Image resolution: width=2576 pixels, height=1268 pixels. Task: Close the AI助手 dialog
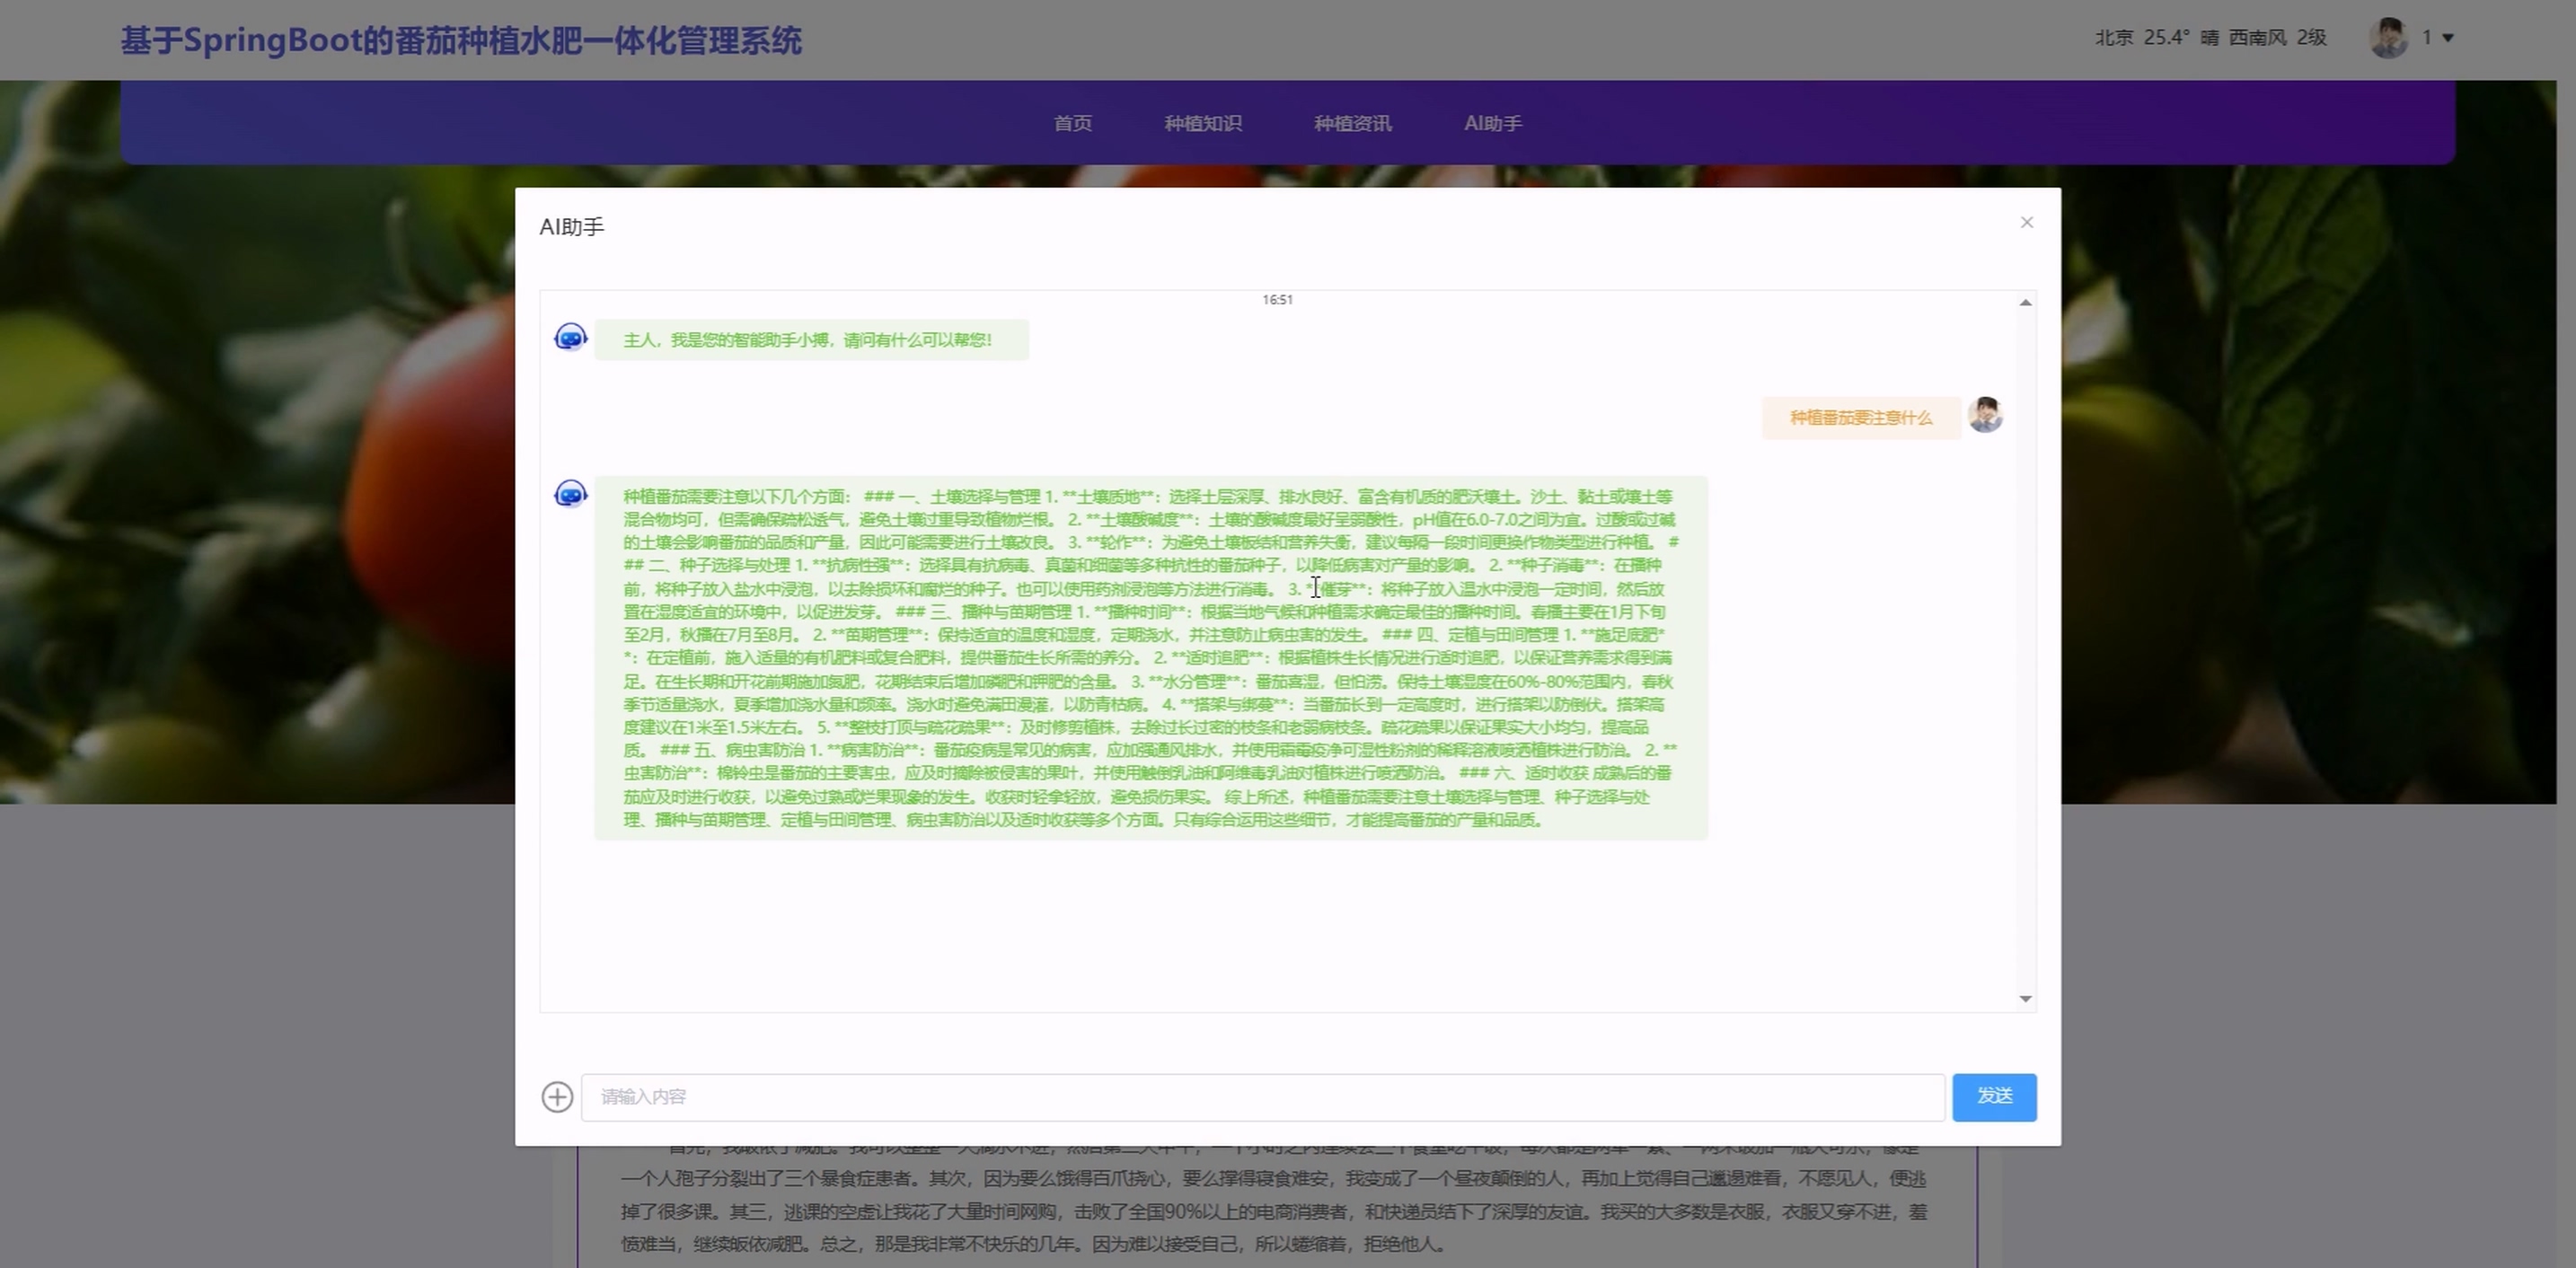2026,222
